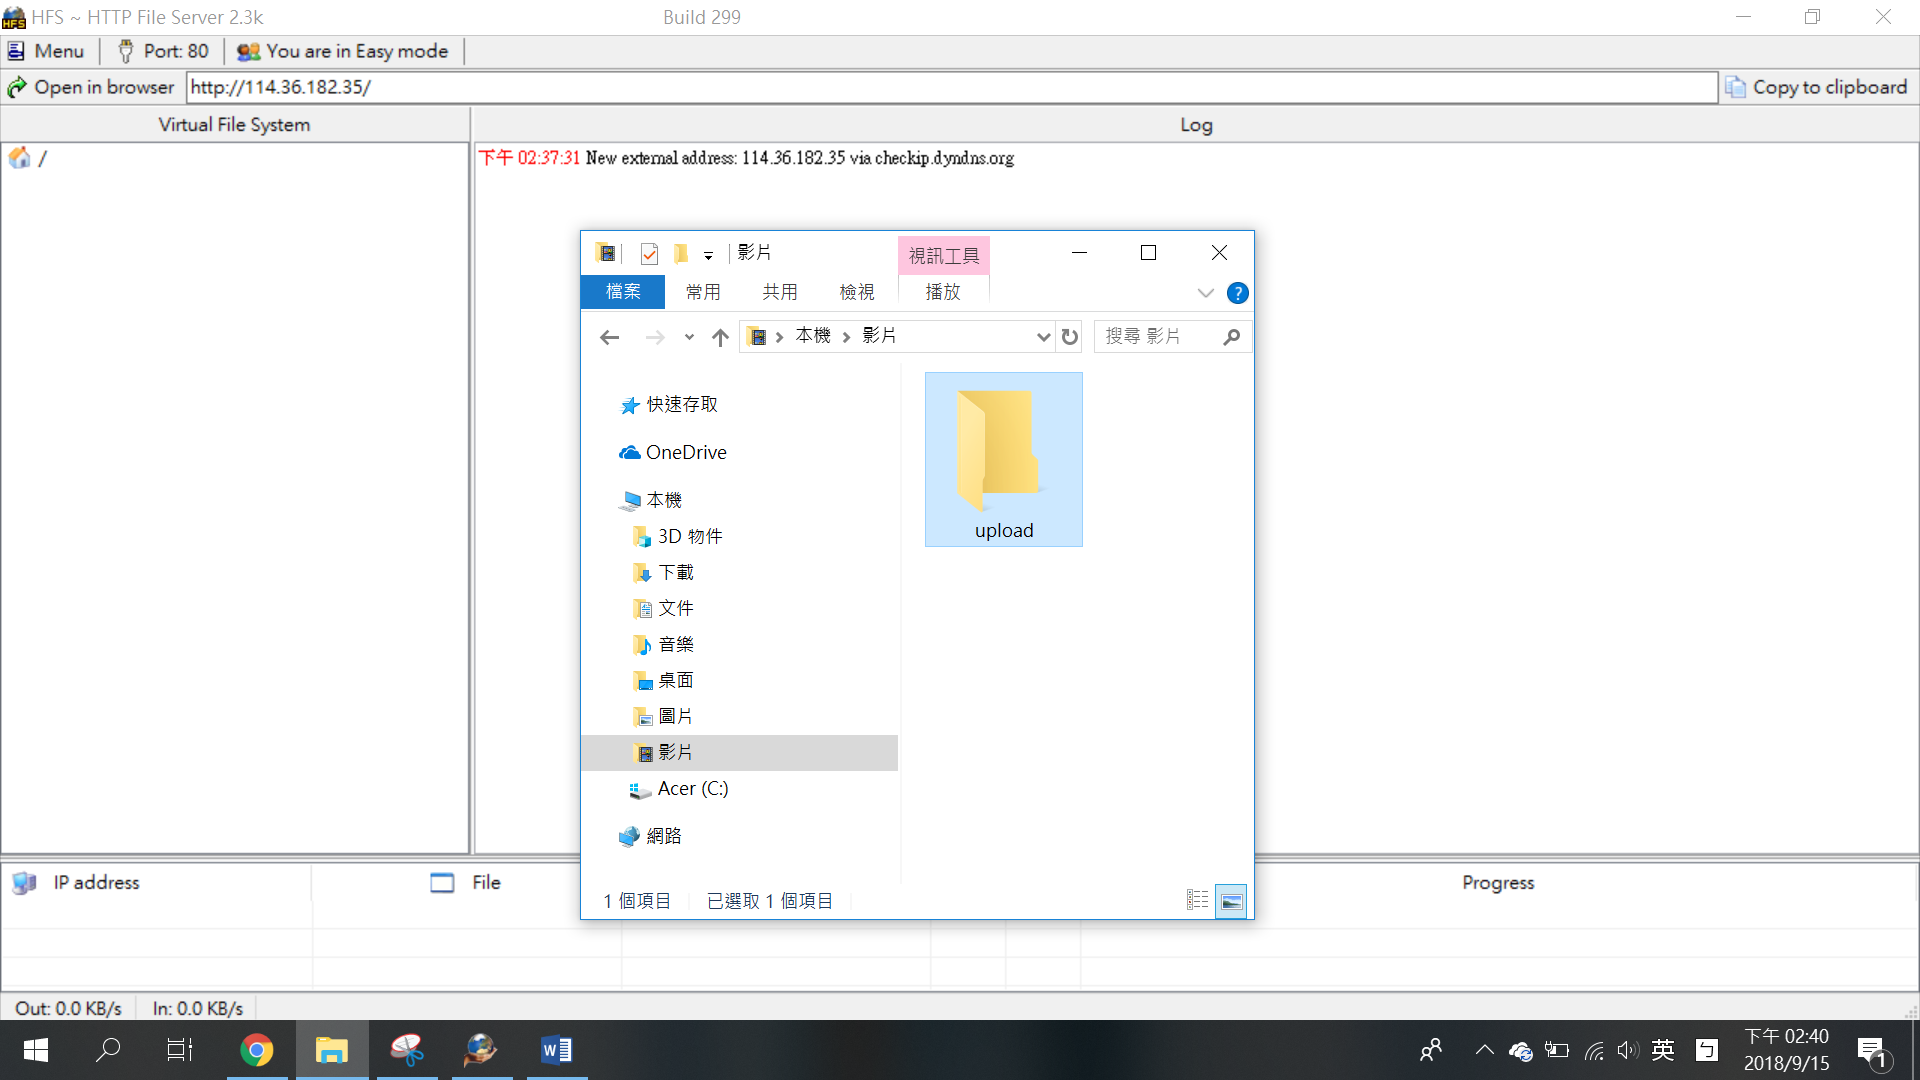Switch to details list view
The width and height of the screenshot is (1920, 1080).
pos(1197,901)
